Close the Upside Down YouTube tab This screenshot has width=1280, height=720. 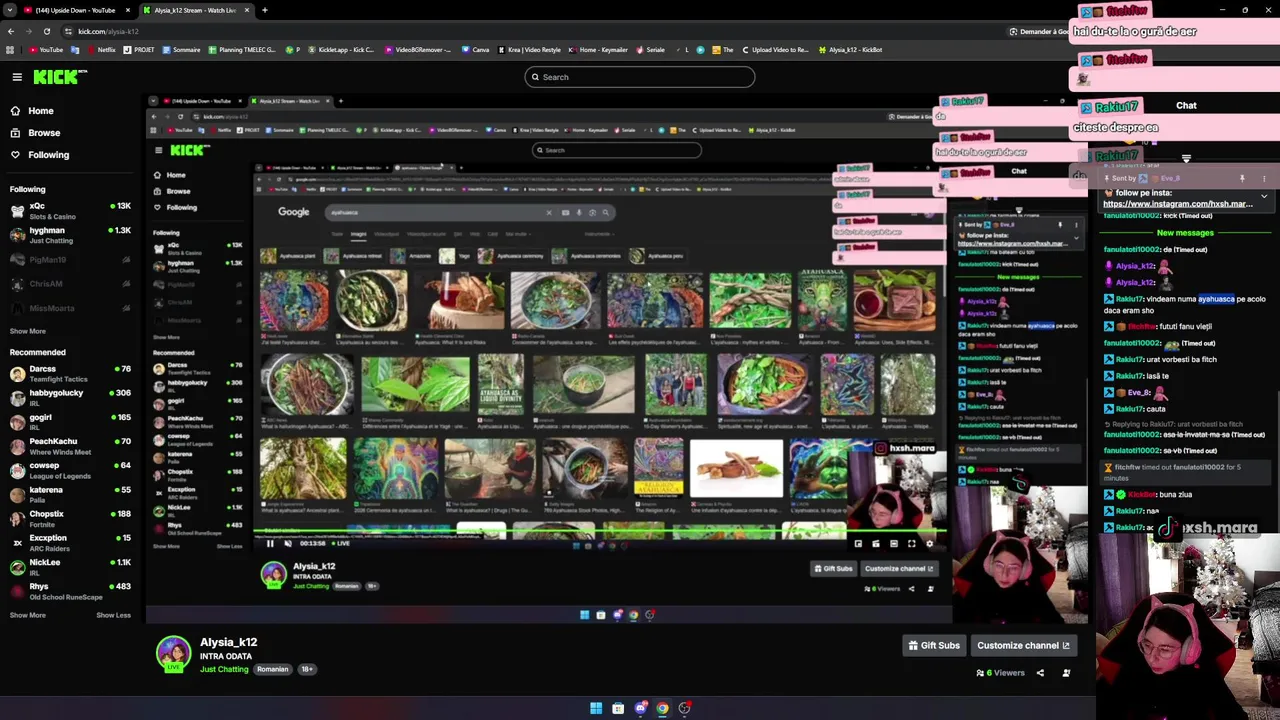[128, 10]
